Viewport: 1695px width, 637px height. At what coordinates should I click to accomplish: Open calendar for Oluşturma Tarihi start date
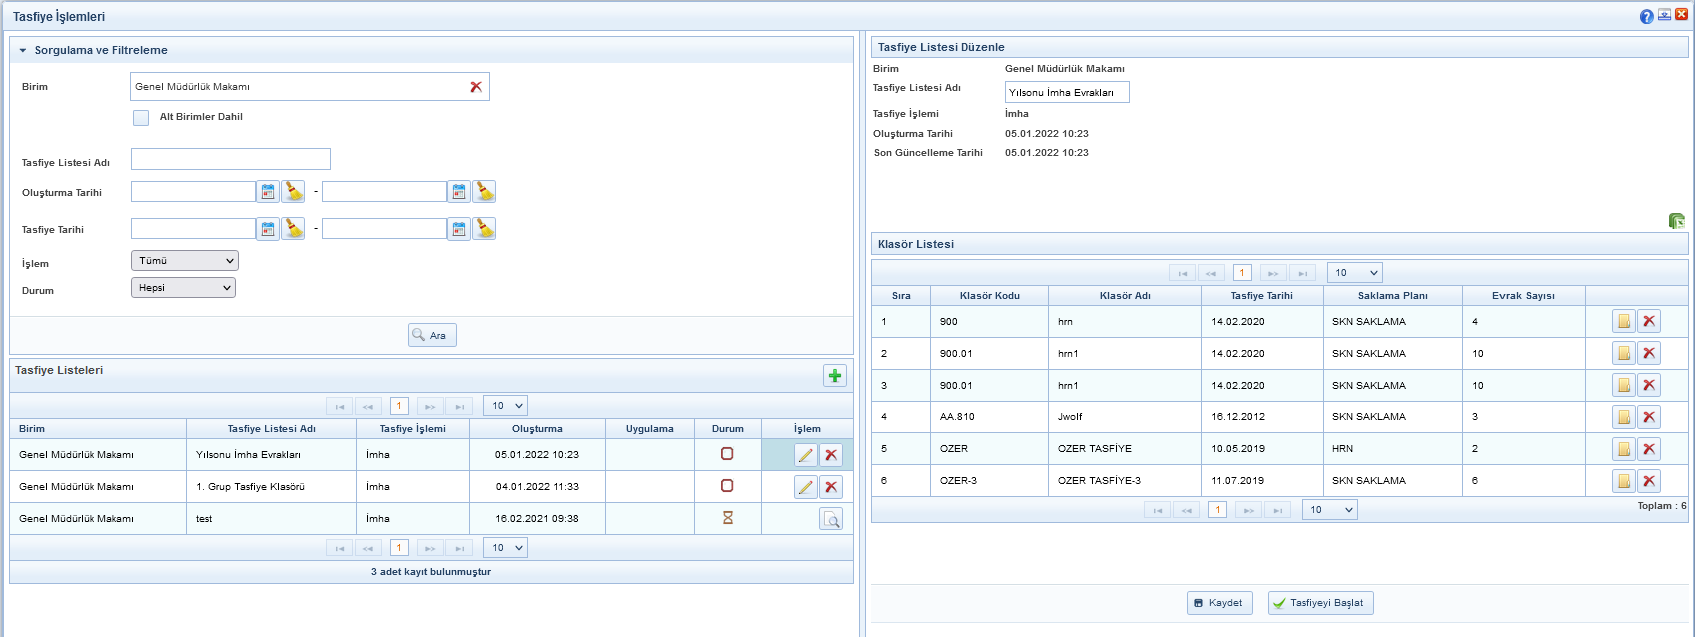tap(268, 192)
